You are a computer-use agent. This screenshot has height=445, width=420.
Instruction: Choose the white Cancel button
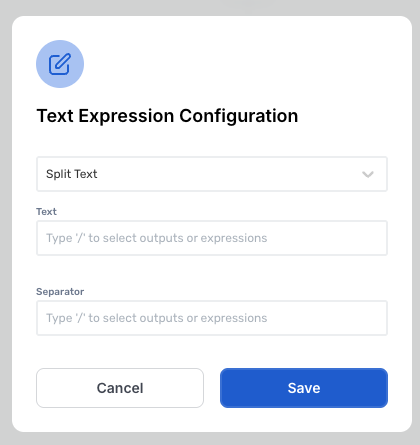[x=120, y=388]
